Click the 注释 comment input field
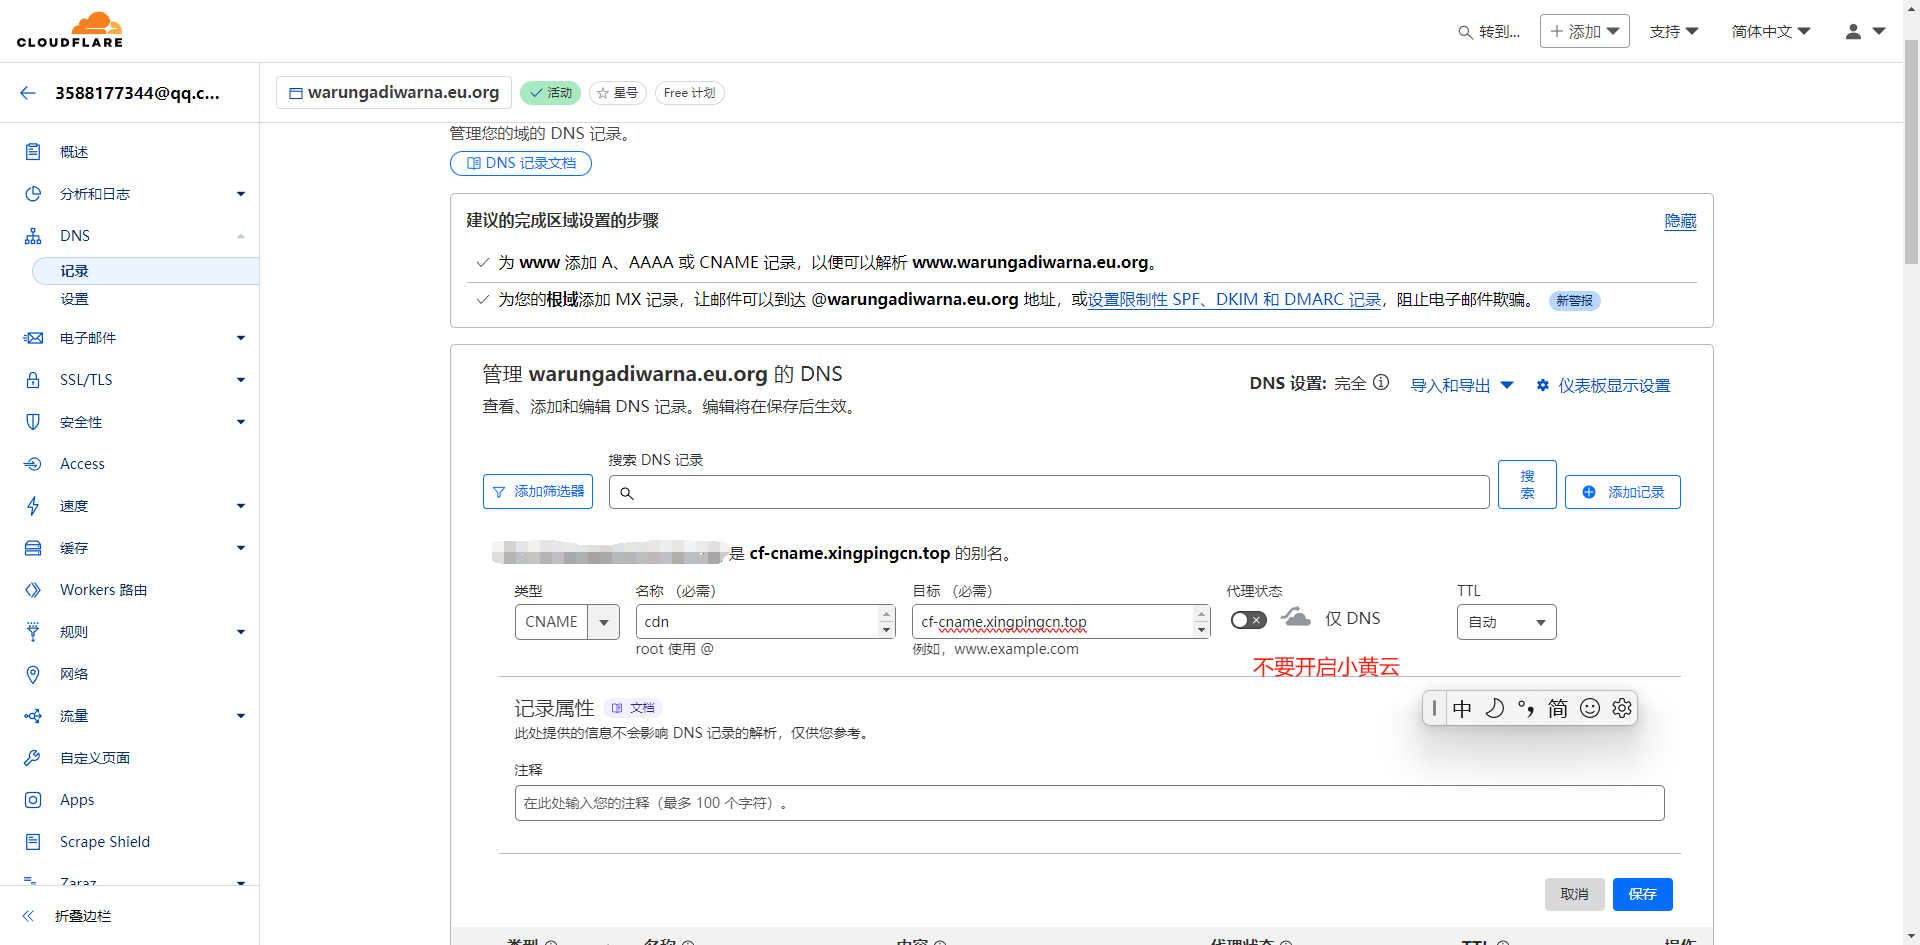Screen dimensions: 1920x945 1089,803
